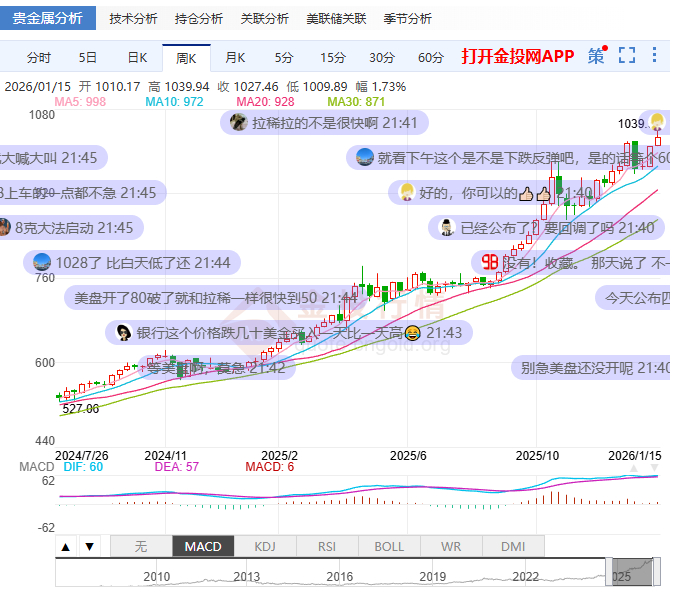
Task: Select the 周K chart period
Action: tap(186, 58)
